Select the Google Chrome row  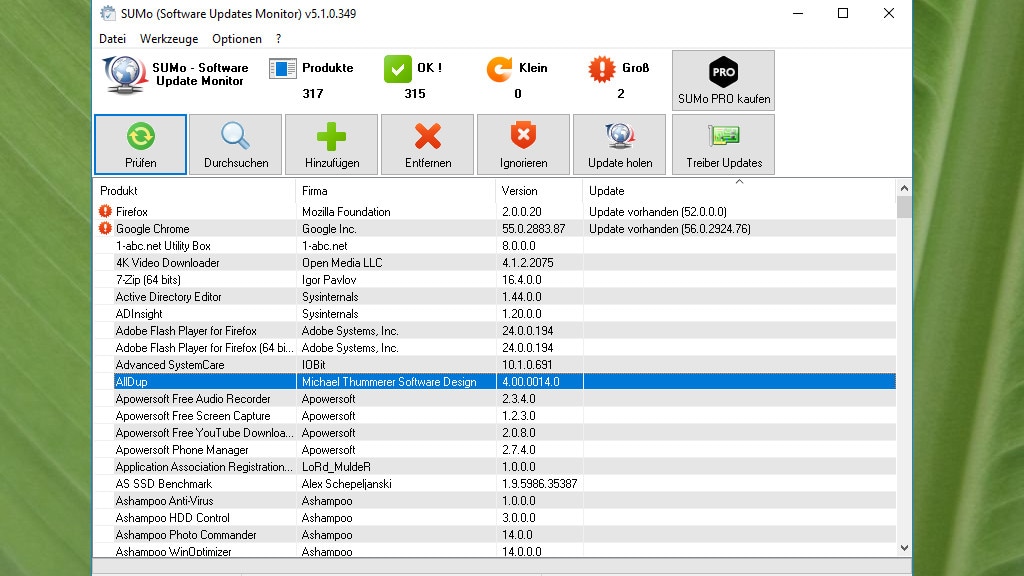coord(495,229)
